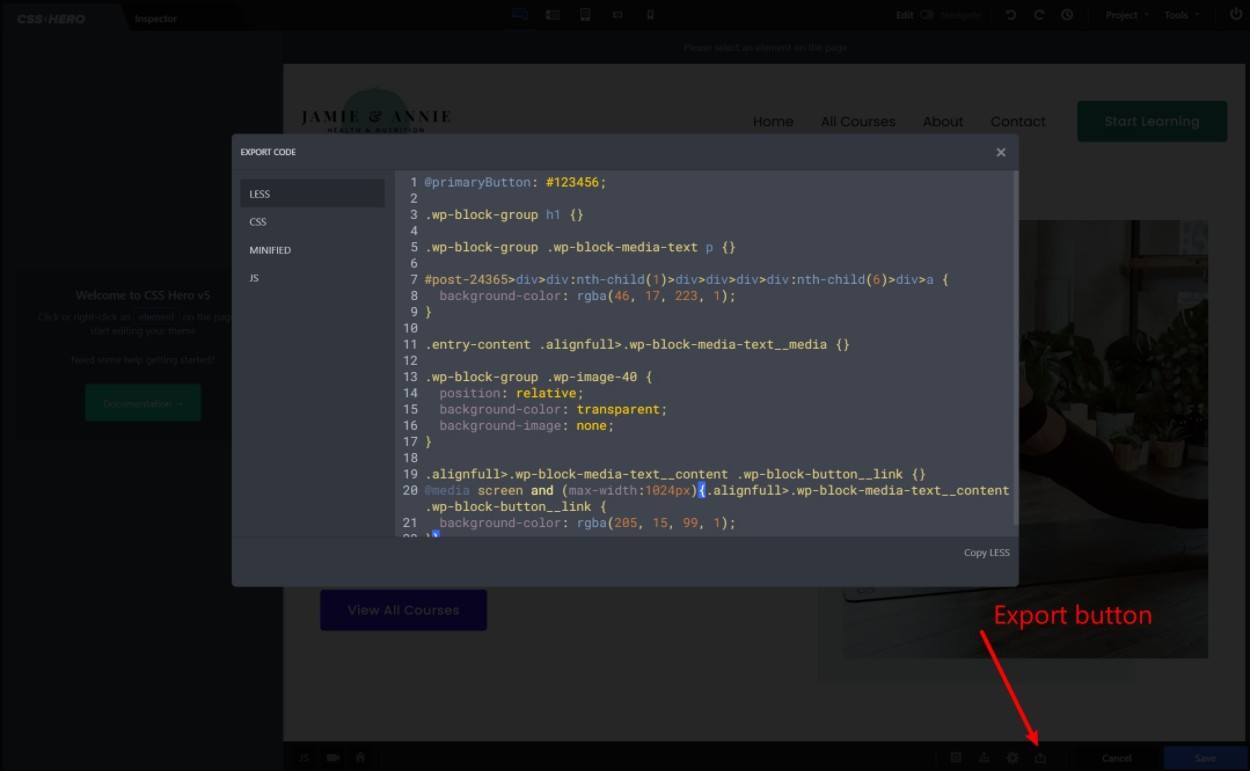Click the redo icon

pyautogui.click(x=1039, y=15)
